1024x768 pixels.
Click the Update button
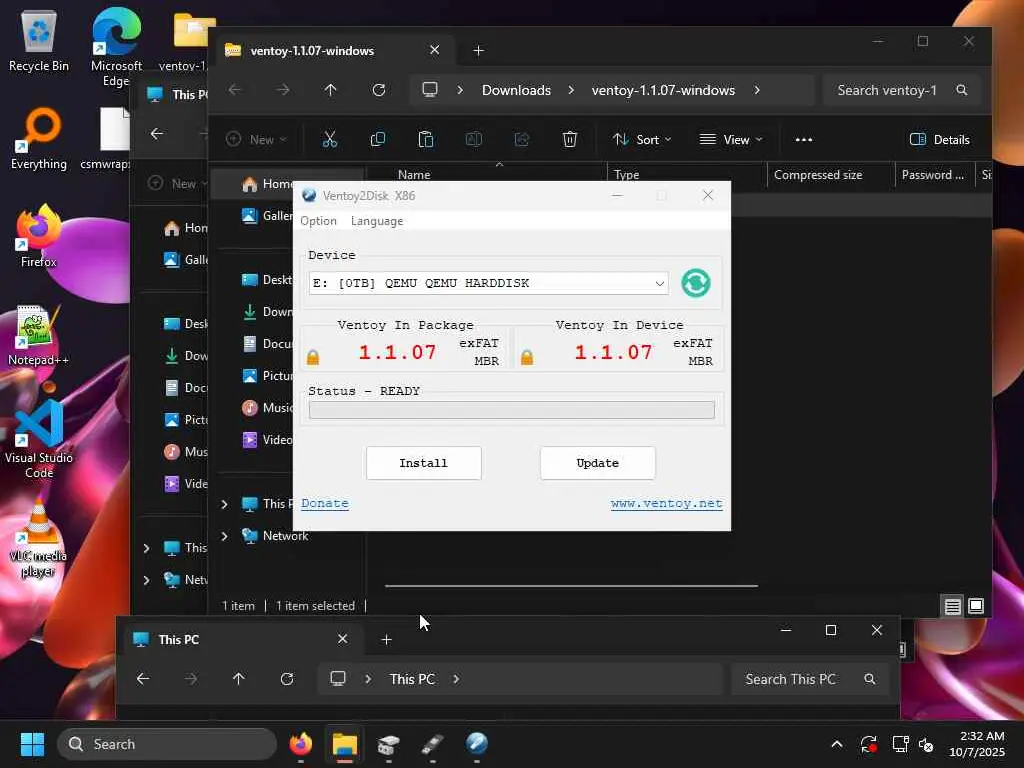[x=598, y=463]
